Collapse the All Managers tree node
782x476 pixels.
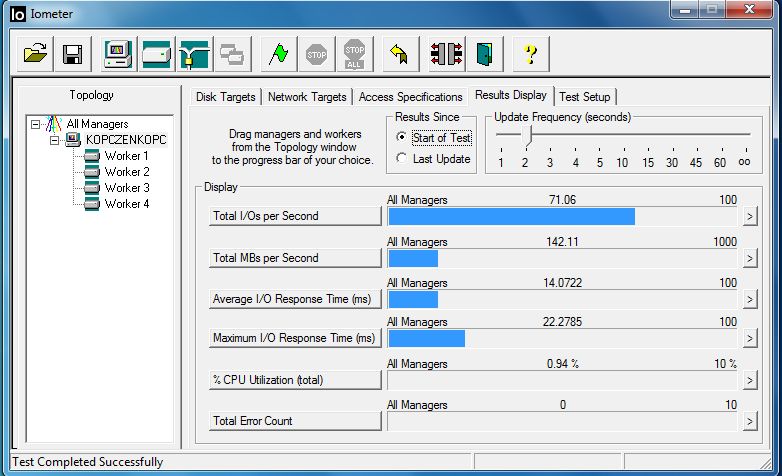pyautogui.click(x=35, y=124)
